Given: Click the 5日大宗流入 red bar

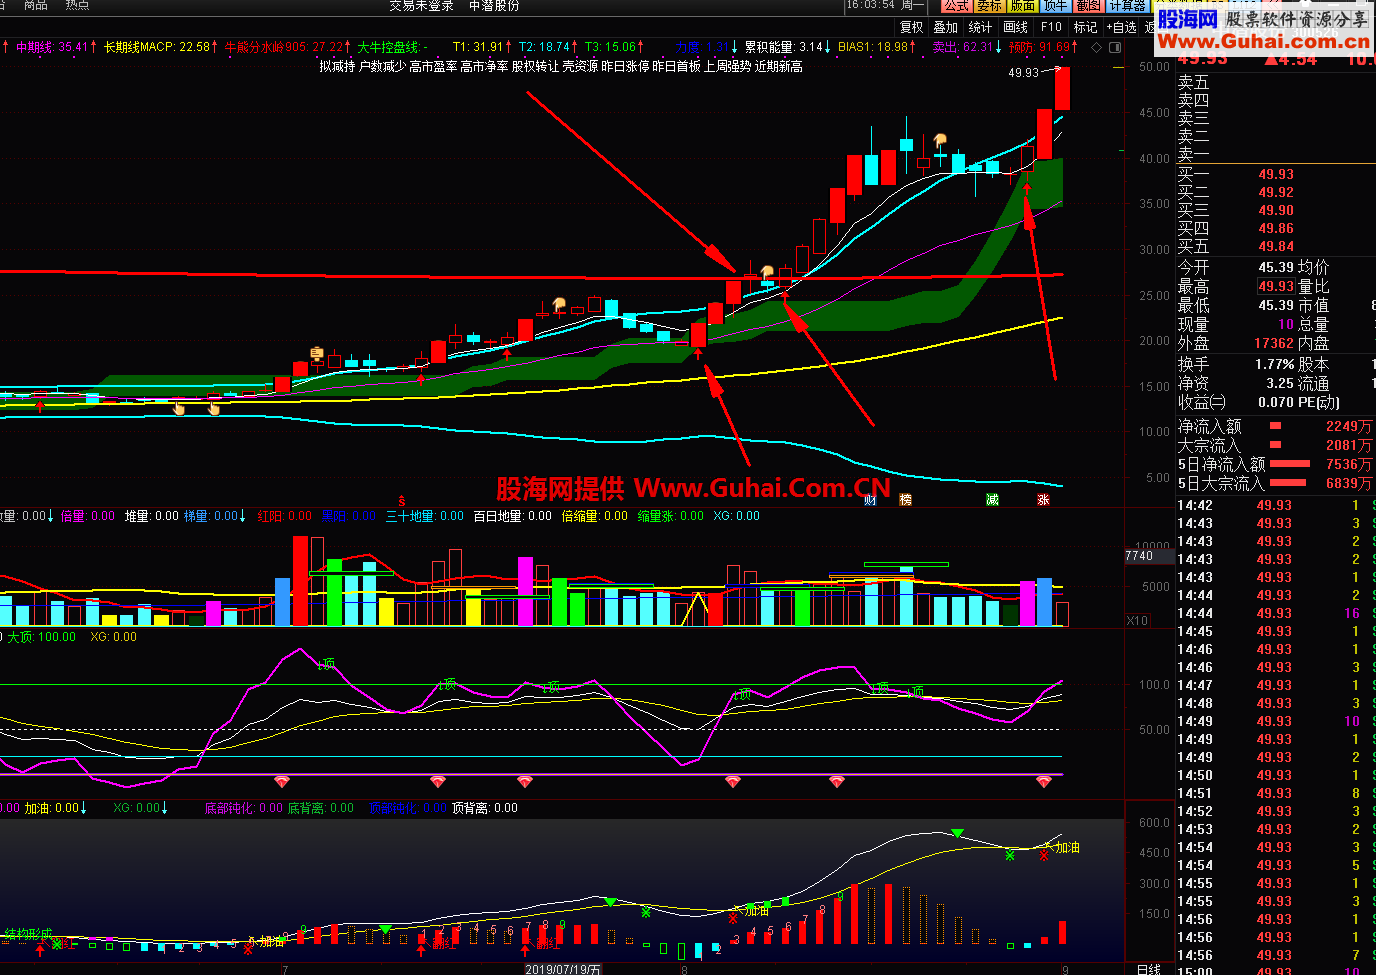Looking at the screenshot, I should [1289, 483].
